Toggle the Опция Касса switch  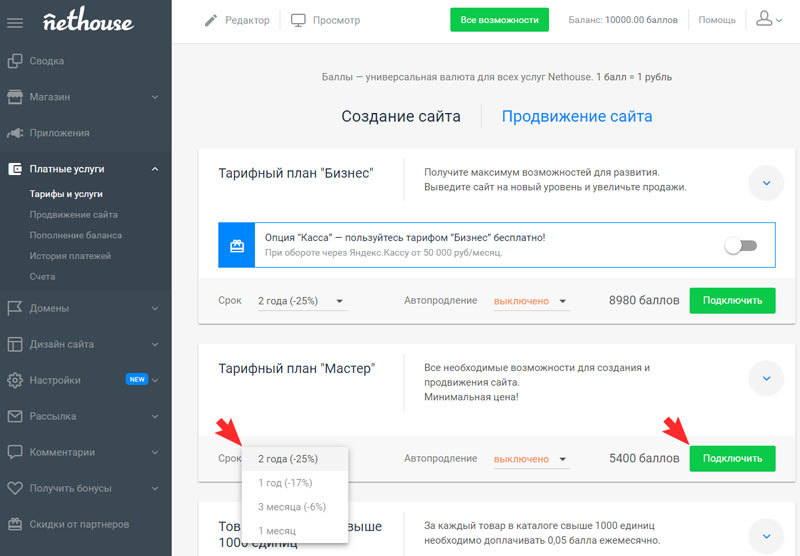click(741, 246)
